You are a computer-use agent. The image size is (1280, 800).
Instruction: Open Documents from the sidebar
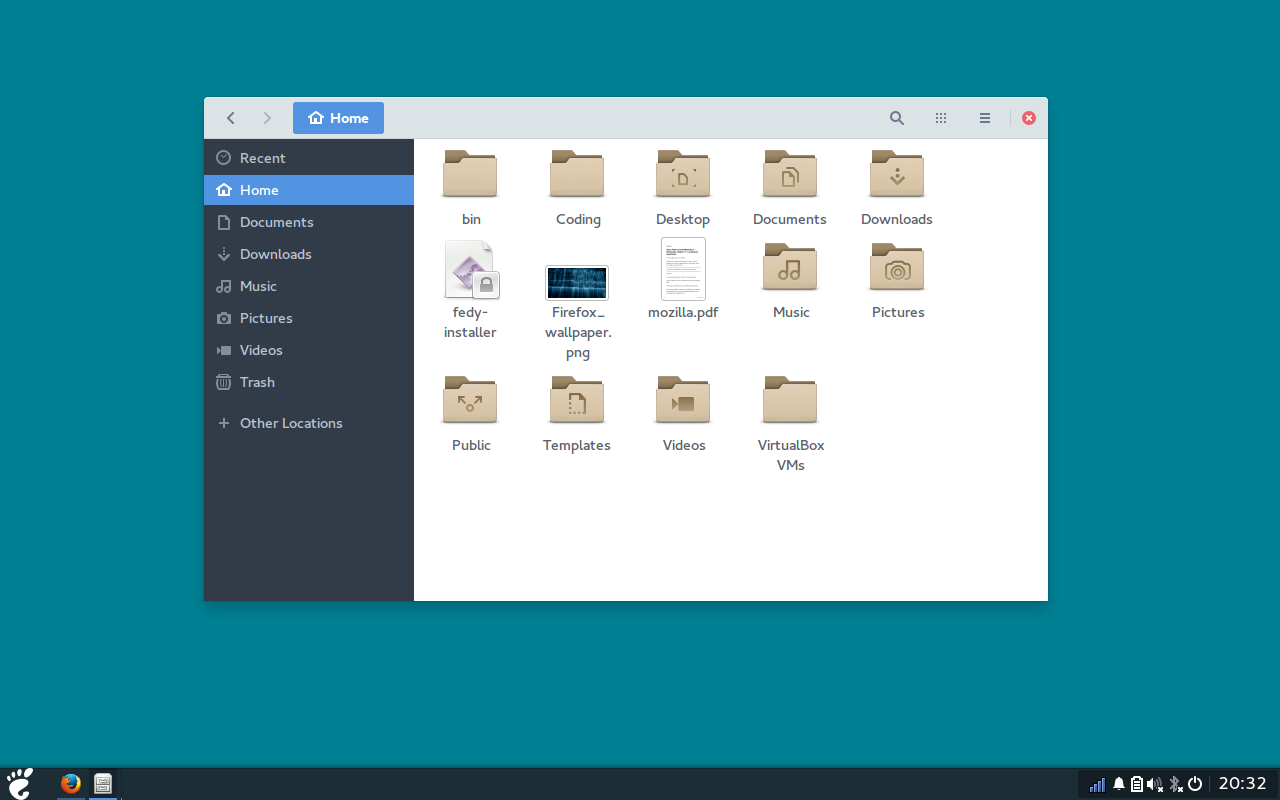tap(309, 222)
